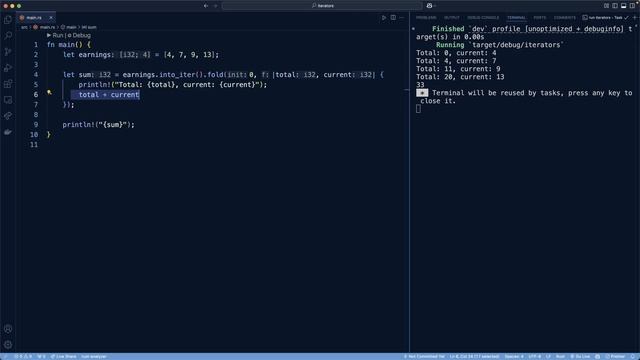Open the Copilot dropdown chevron

point(435,6)
